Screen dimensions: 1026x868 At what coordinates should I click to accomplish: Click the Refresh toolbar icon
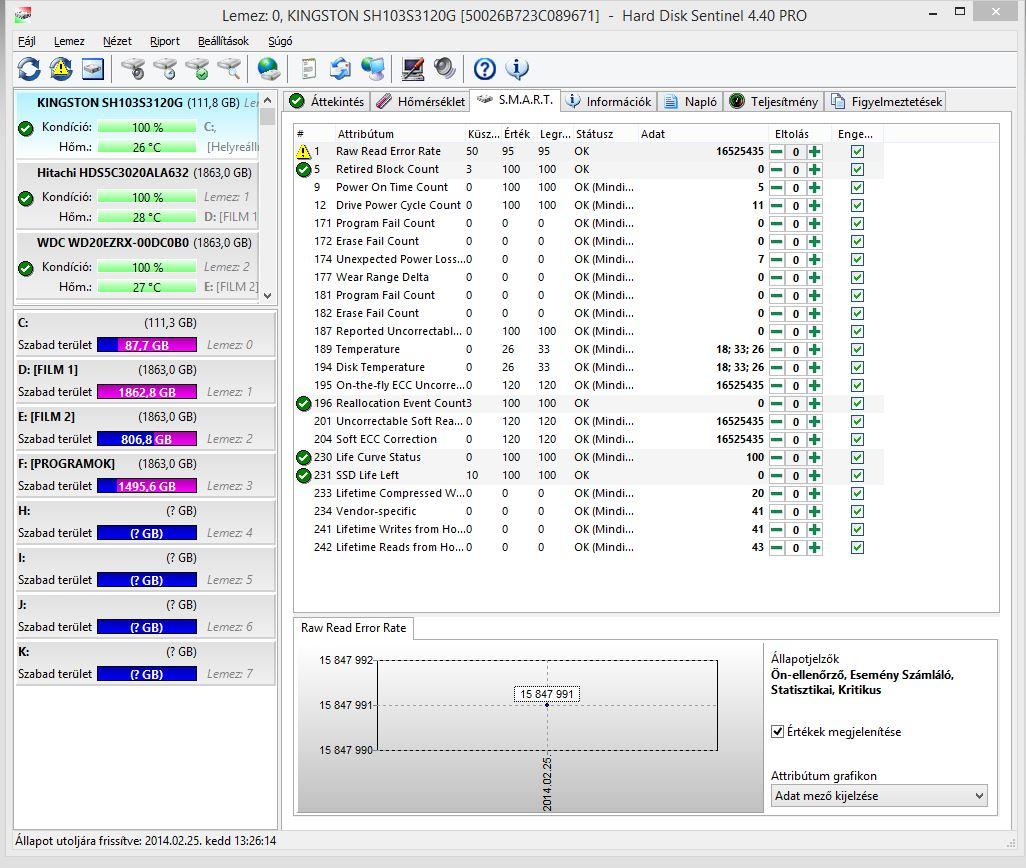pyautogui.click(x=29, y=69)
